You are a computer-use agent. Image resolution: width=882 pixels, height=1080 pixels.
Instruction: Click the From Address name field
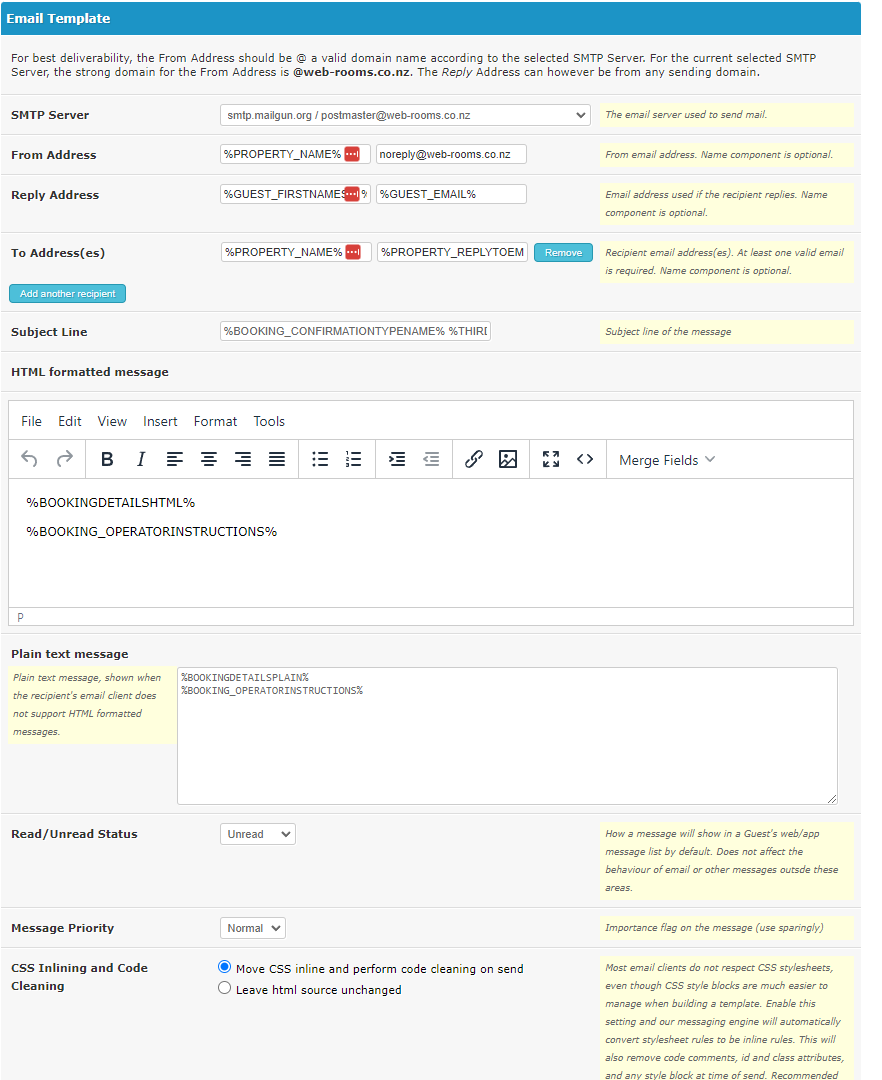[295, 154]
